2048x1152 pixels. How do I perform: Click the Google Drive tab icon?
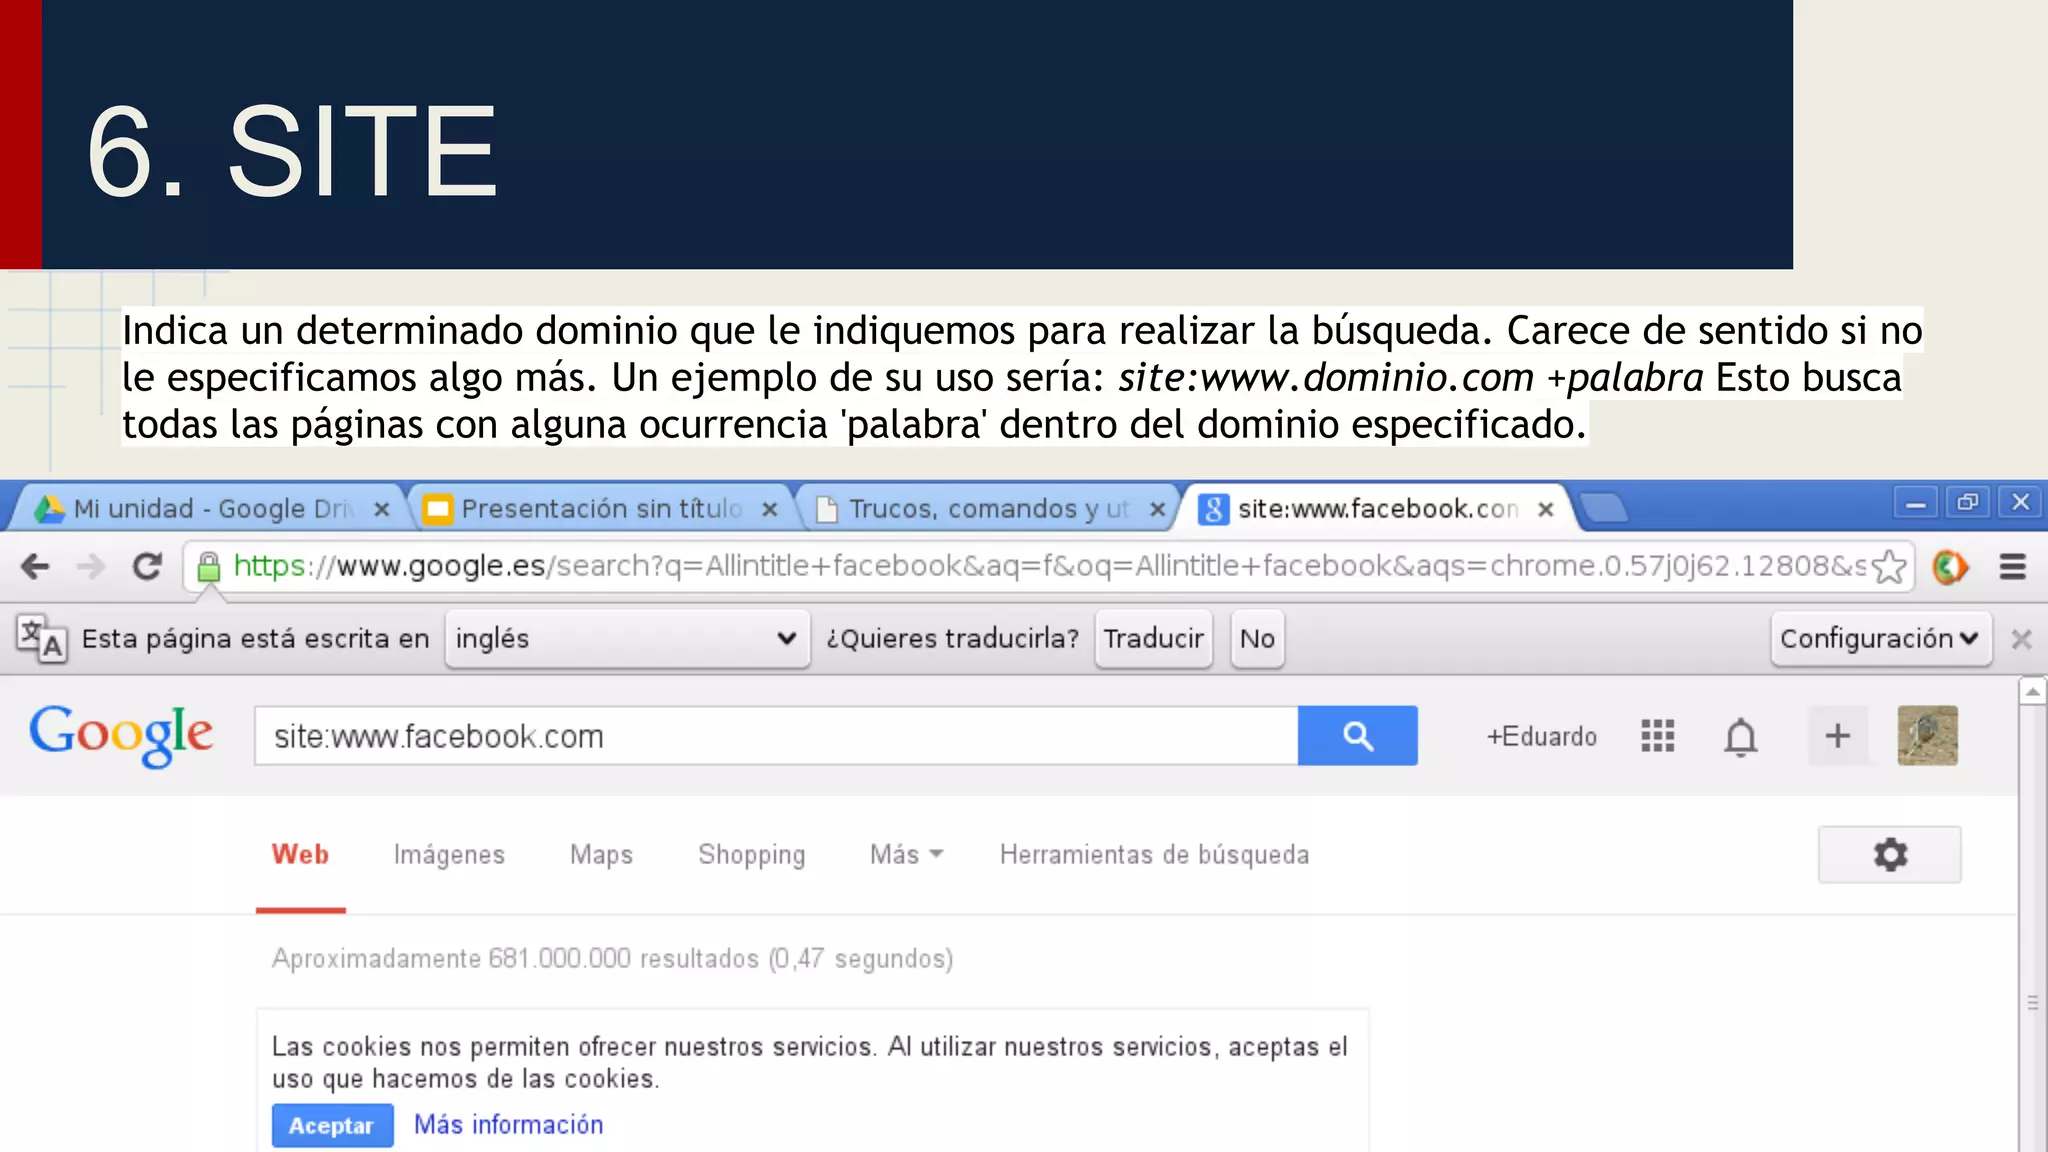pyautogui.click(x=49, y=509)
